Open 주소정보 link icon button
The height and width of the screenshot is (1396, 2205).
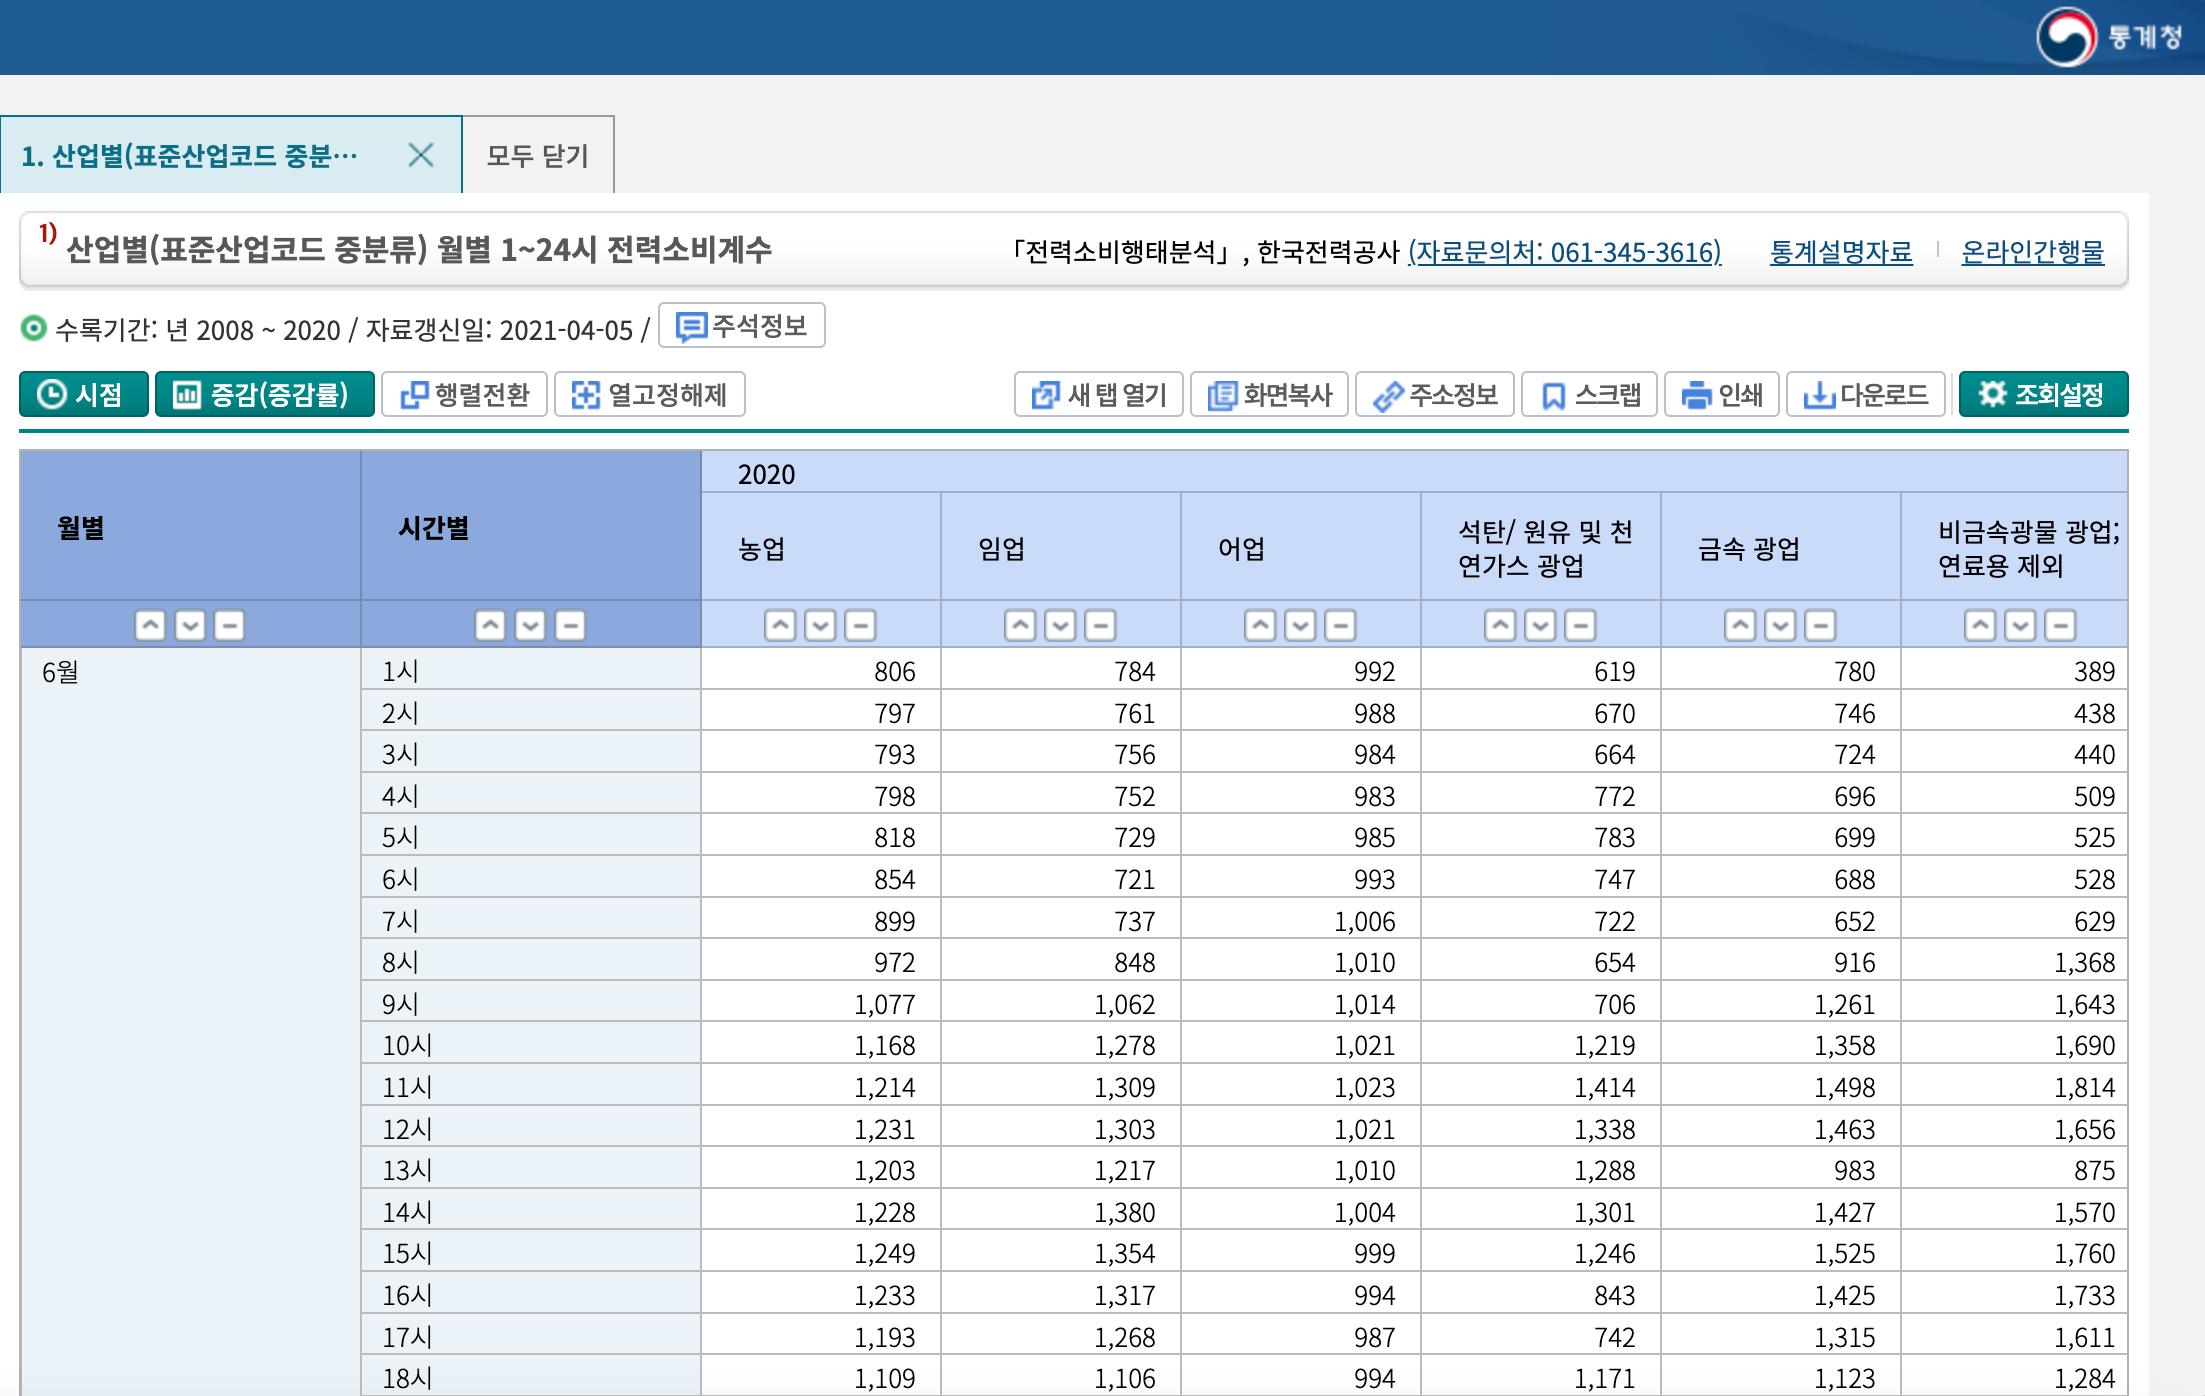coord(1434,395)
